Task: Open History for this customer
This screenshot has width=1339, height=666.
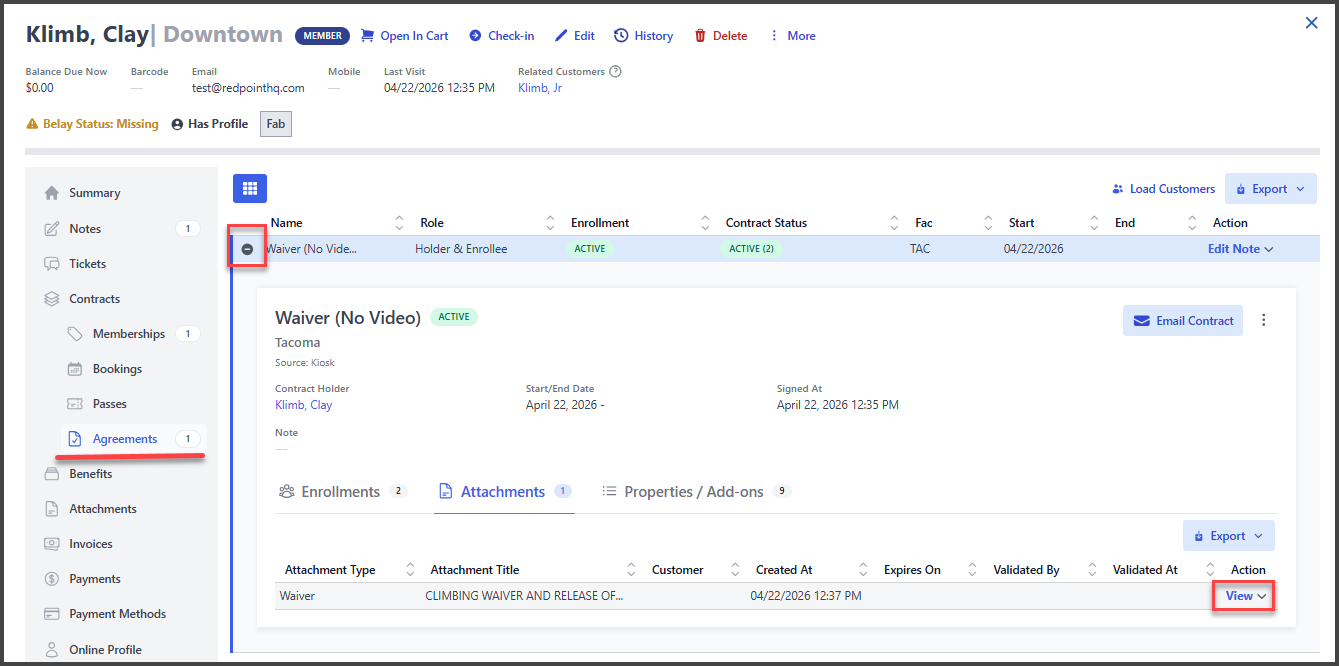Action: coord(643,36)
